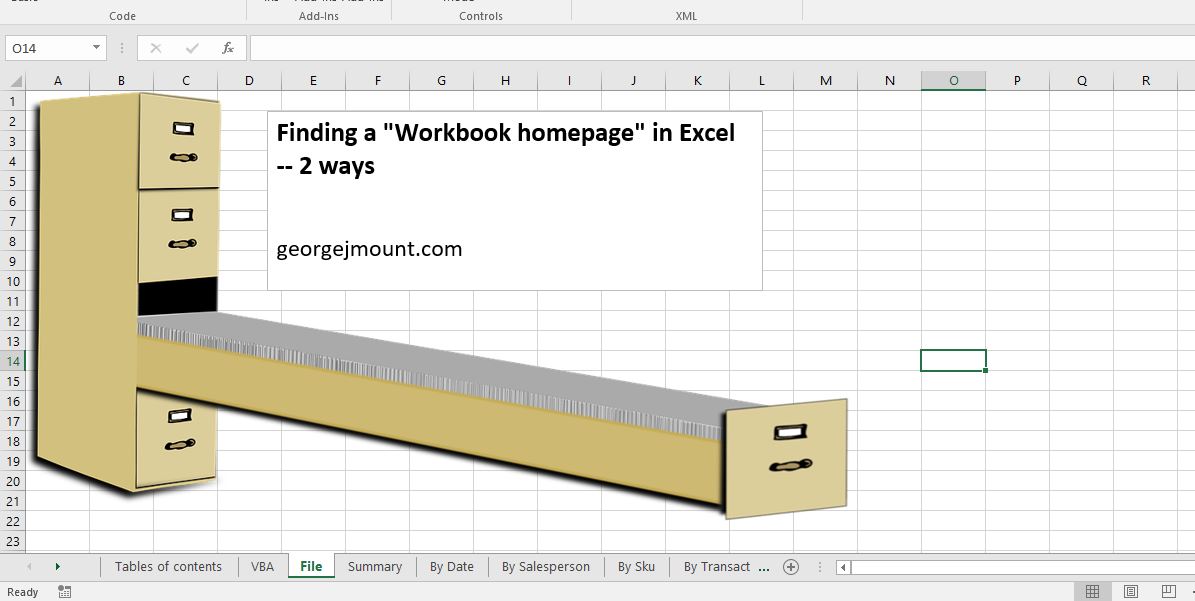Select column A header

(57, 81)
